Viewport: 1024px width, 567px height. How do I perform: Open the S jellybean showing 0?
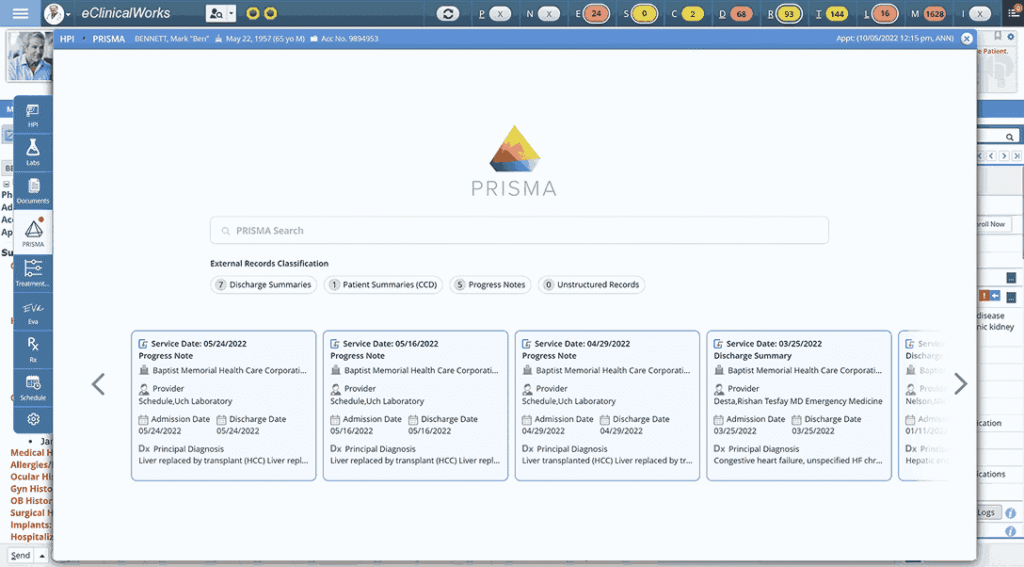coord(645,14)
